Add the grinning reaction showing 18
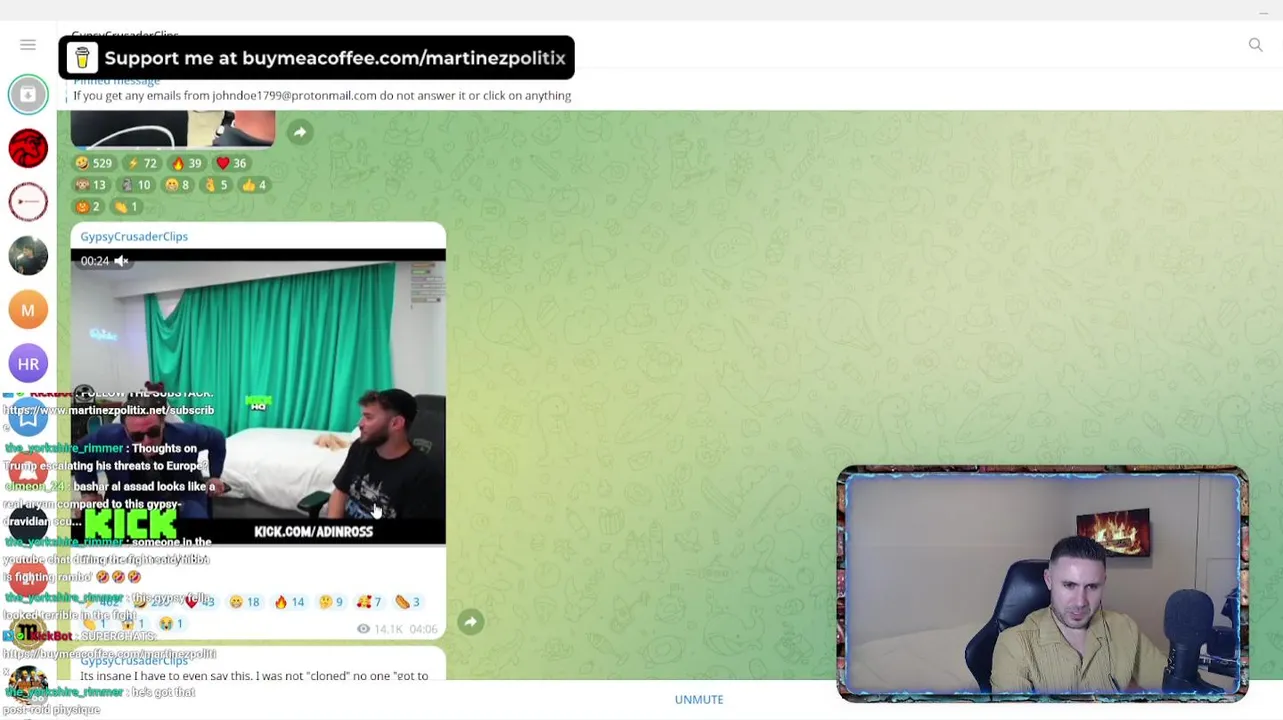 pos(244,602)
